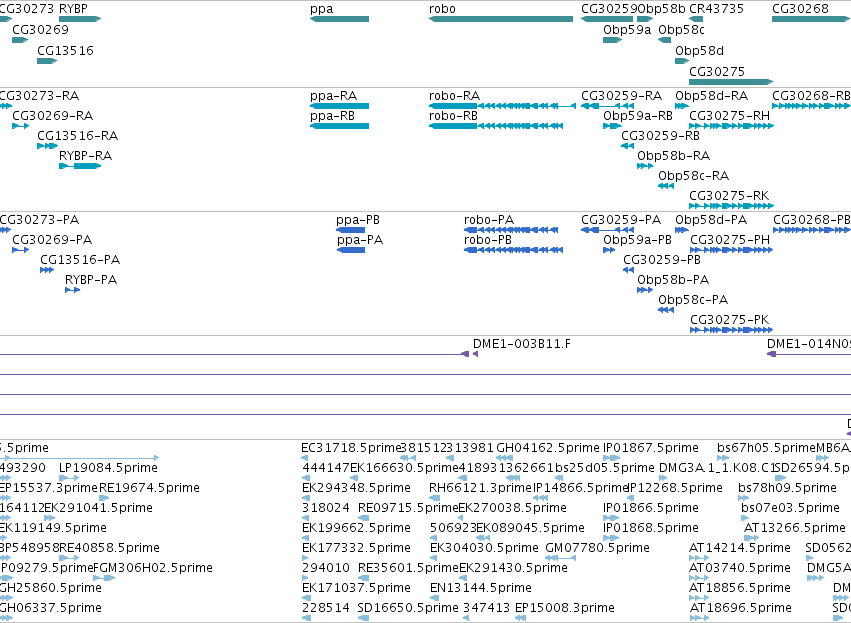Click the EK294348.5prime EST label

(x=357, y=488)
